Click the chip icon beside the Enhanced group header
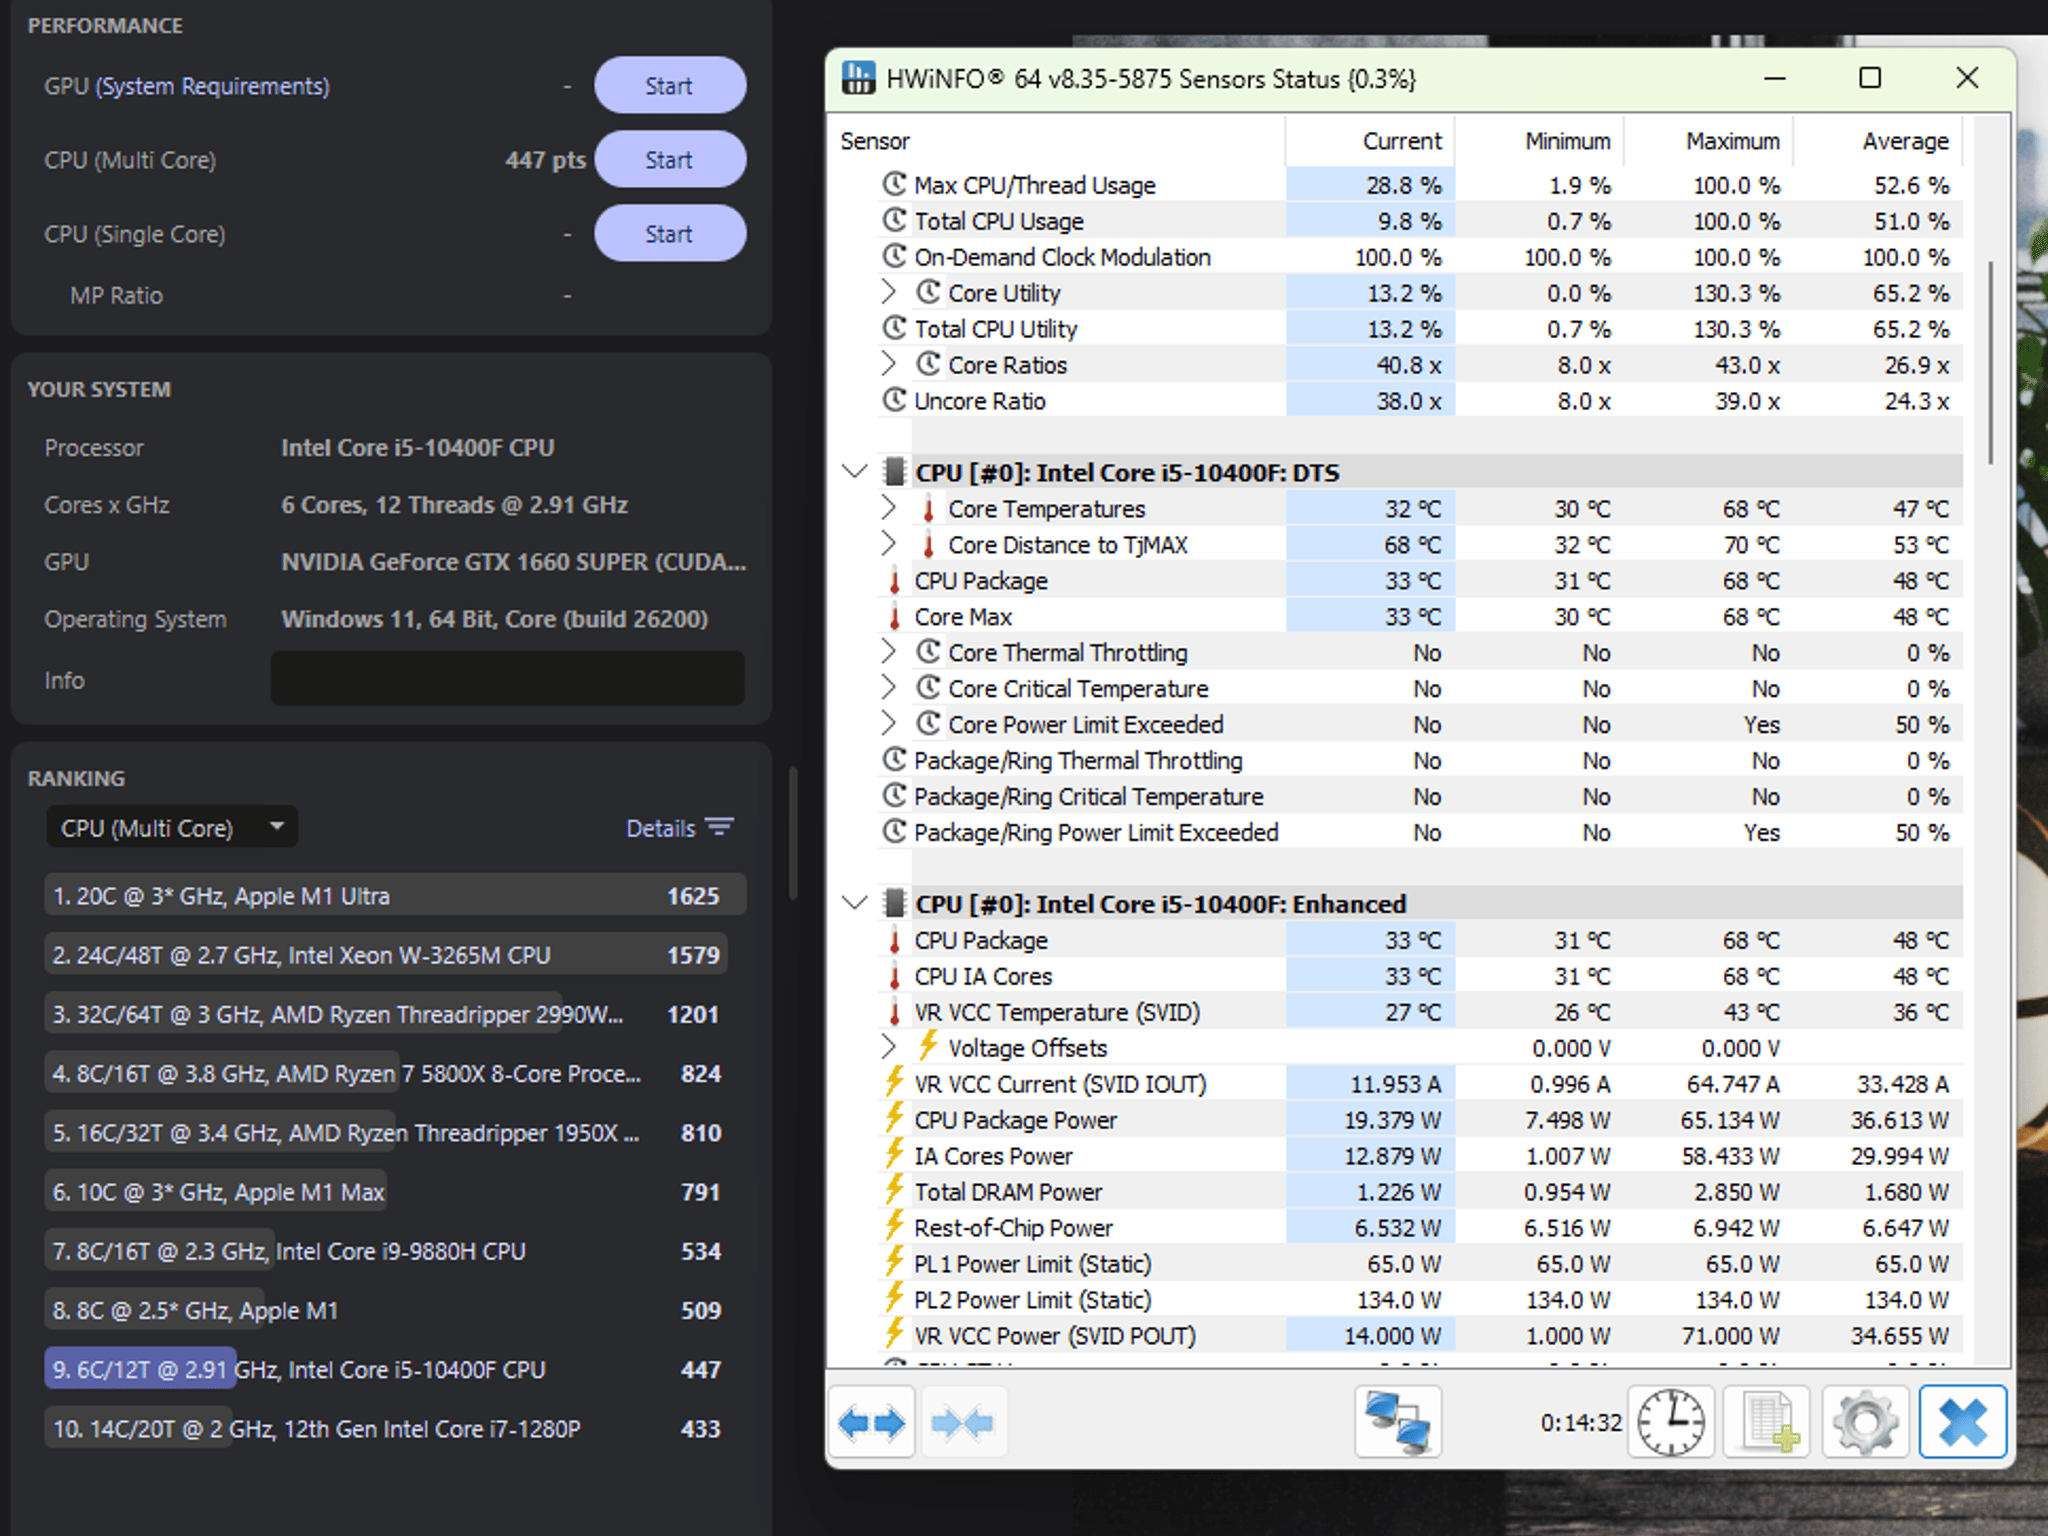2048x1536 pixels. pyautogui.click(x=895, y=903)
